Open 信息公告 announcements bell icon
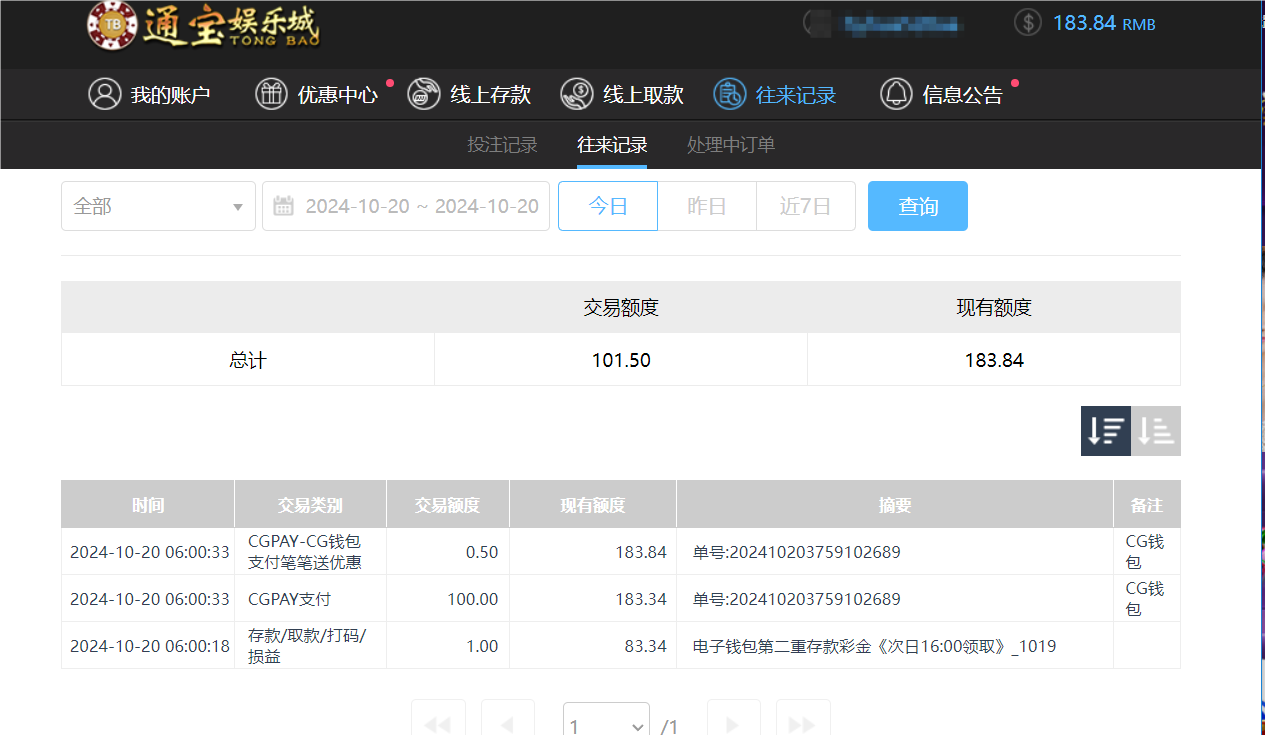Screen dimensions: 1265x735 pos(896,94)
